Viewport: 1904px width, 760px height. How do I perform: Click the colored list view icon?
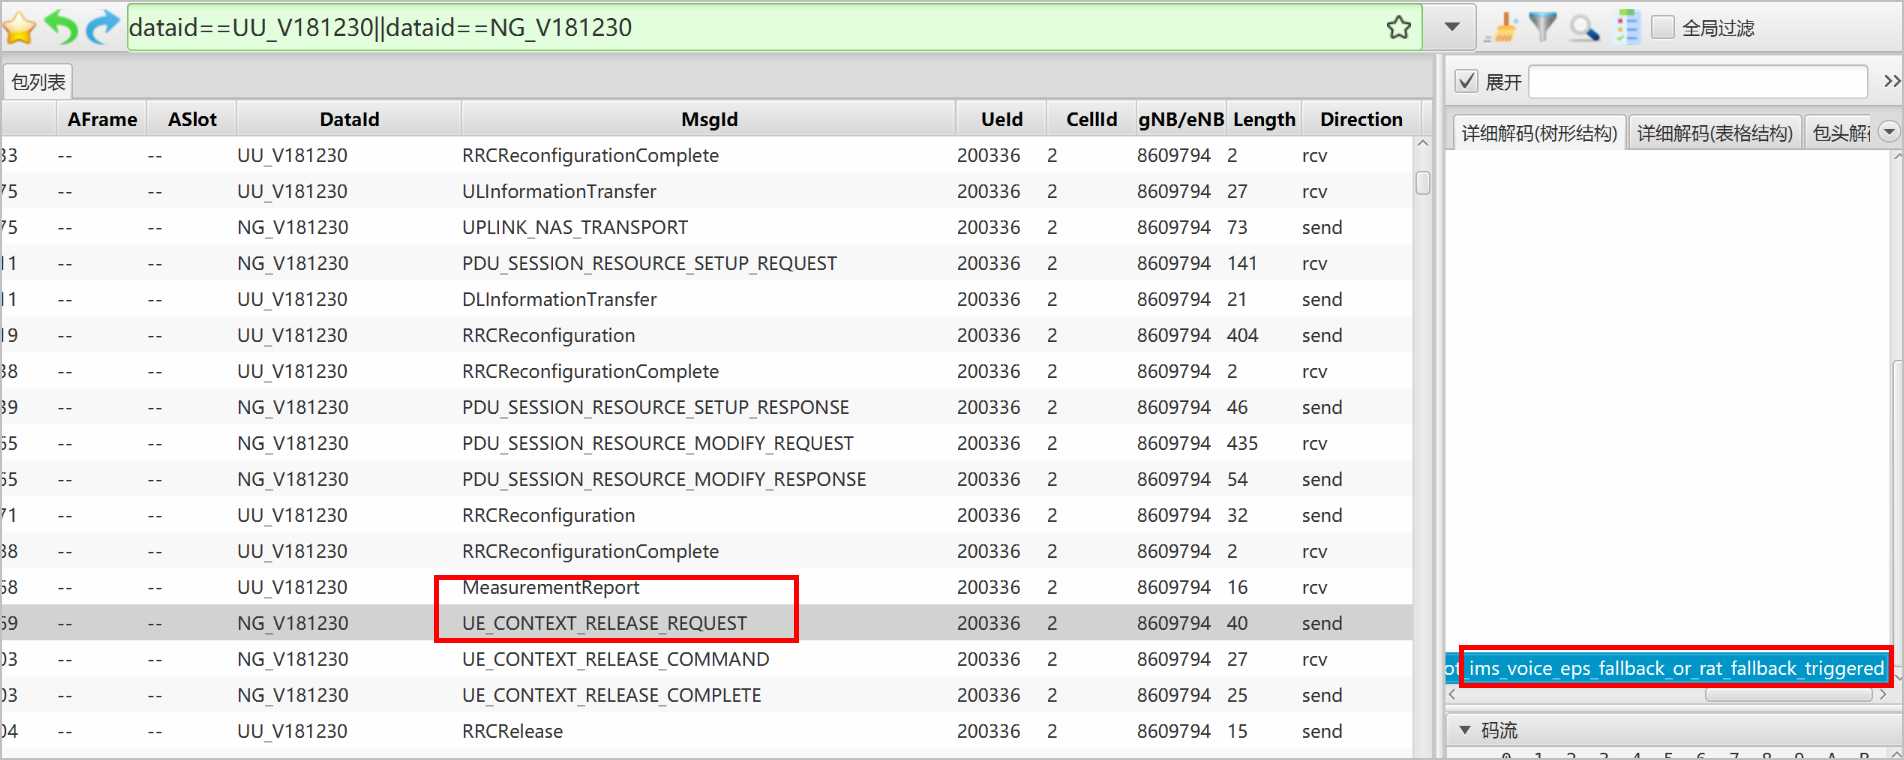click(1628, 27)
